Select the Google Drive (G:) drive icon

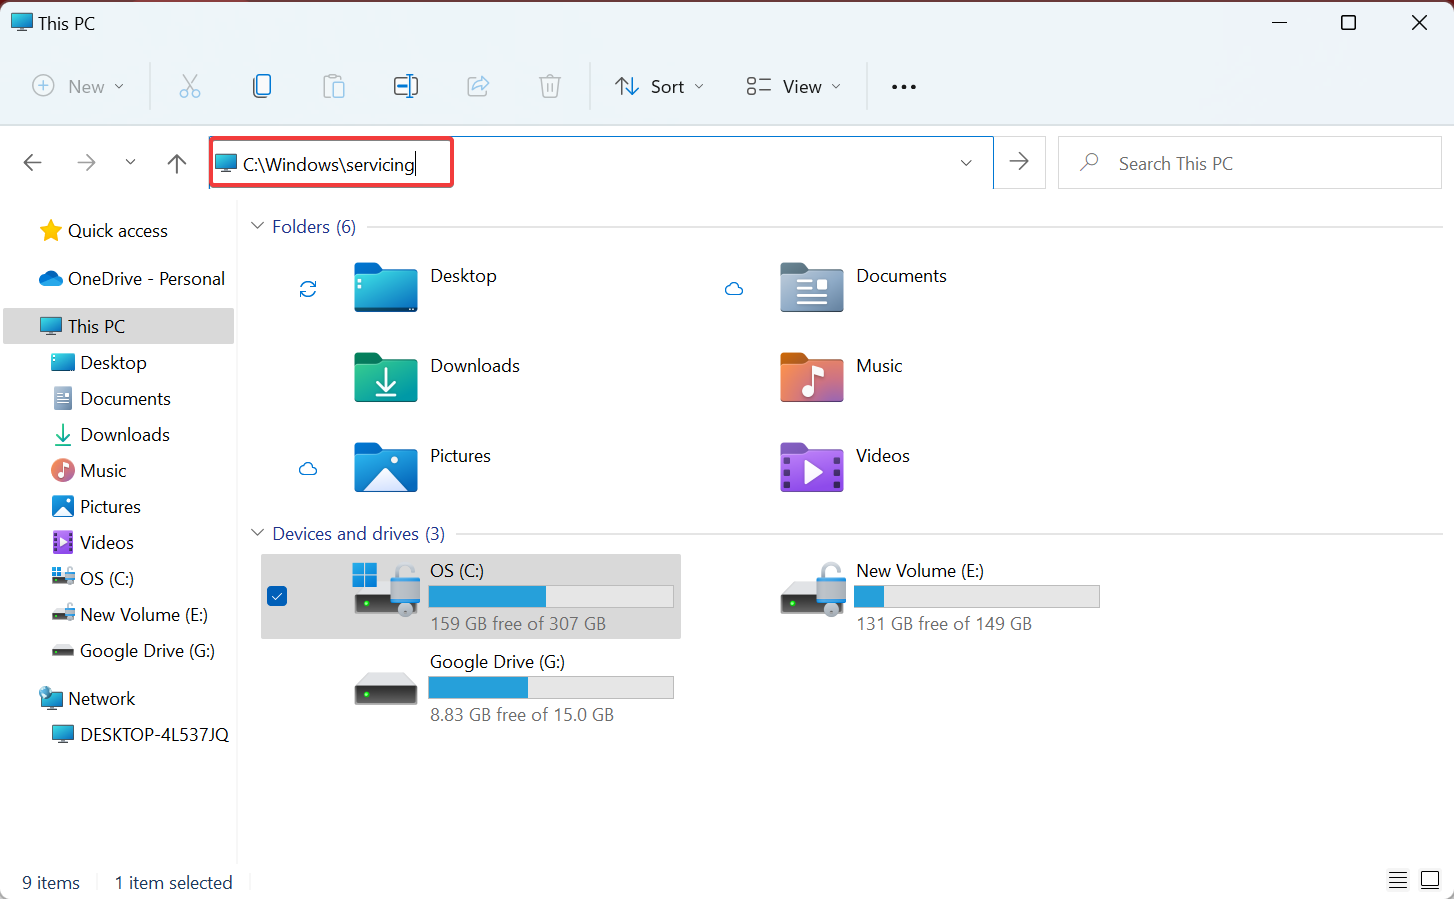pyautogui.click(x=386, y=688)
